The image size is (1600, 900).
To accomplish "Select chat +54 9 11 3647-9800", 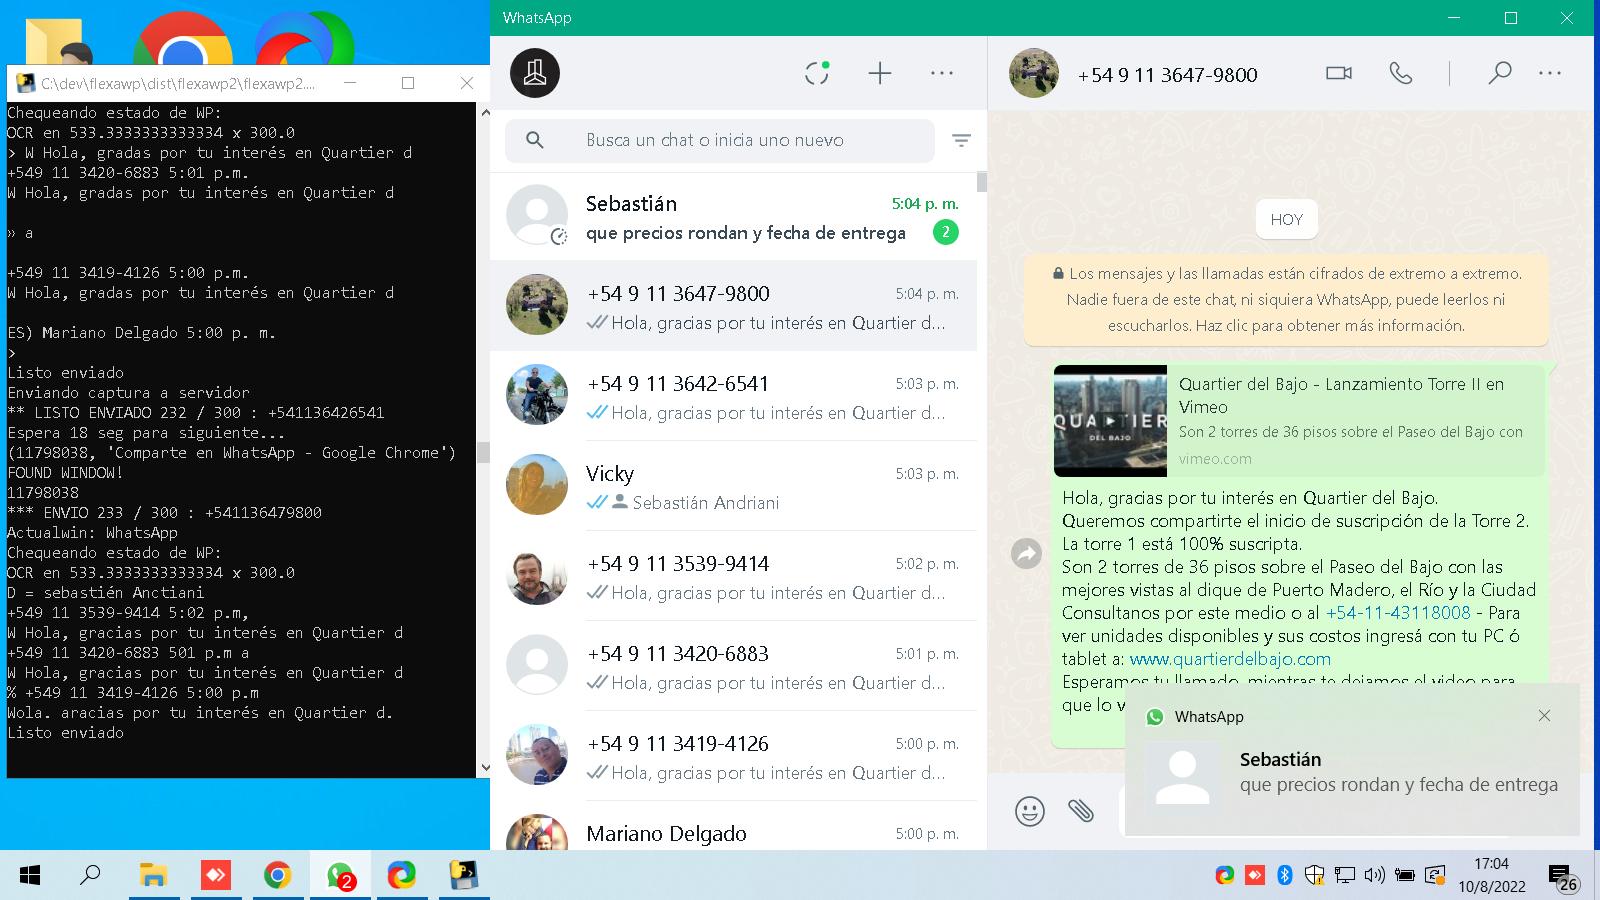I will [x=733, y=306].
